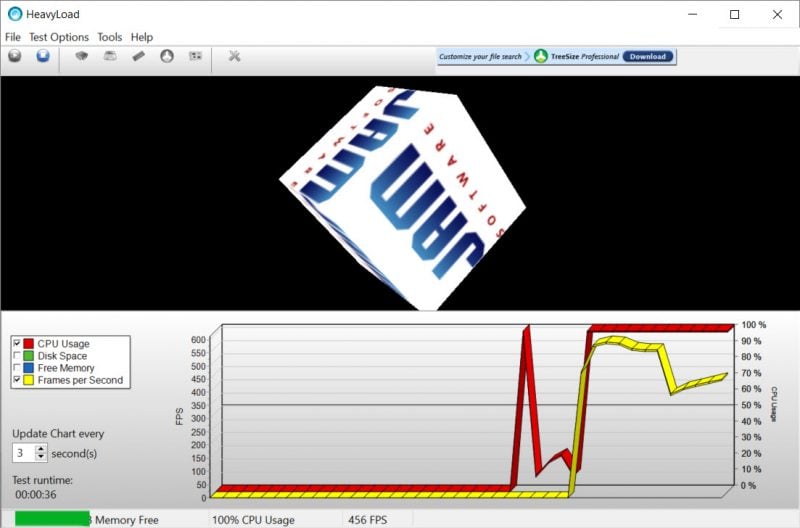Open the Test Options menu

[59, 37]
